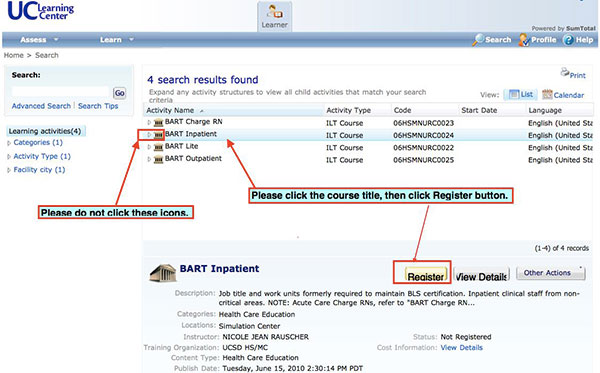This screenshot has width=600, height=373.
Task: Open Cost Information View Details link
Action: click(x=461, y=347)
